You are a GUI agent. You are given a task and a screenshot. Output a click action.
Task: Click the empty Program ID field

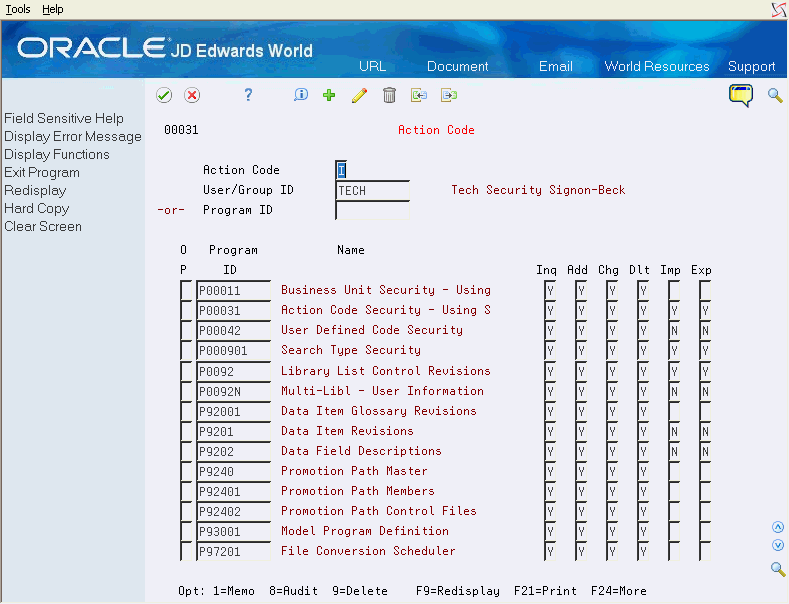[x=372, y=210]
